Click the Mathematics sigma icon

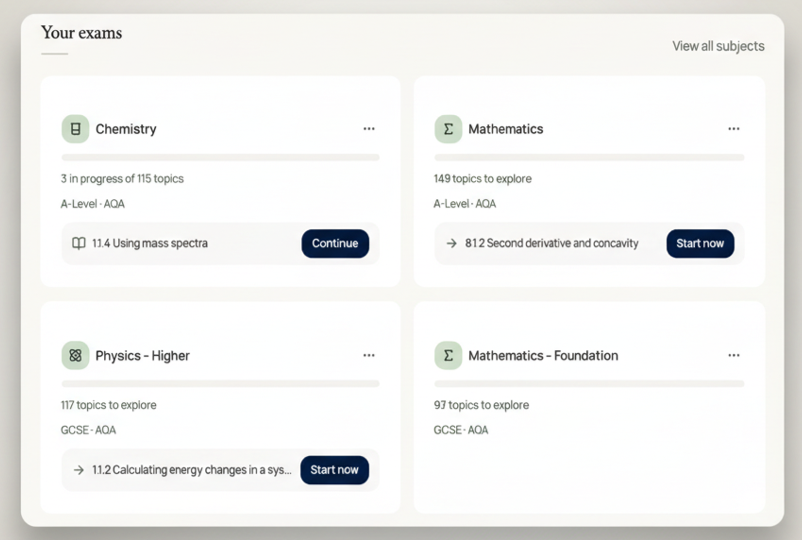point(448,129)
